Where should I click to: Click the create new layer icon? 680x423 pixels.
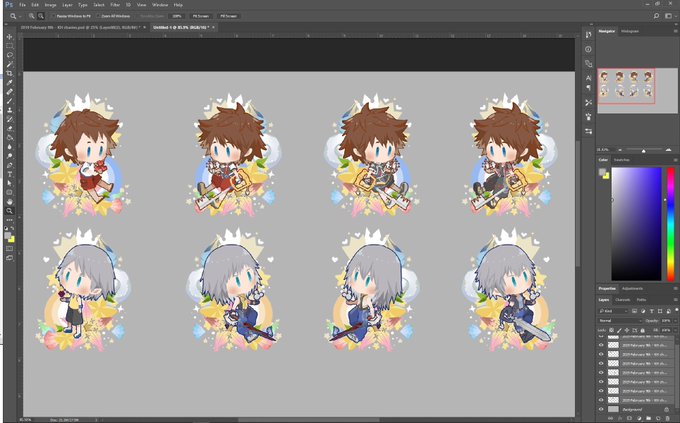tap(658, 419)
